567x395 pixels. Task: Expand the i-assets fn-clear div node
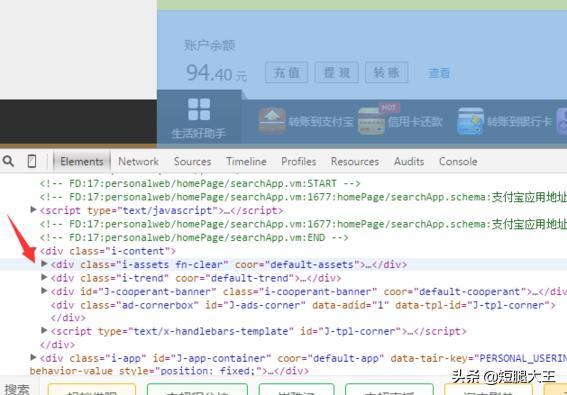(x=44, y=264)
